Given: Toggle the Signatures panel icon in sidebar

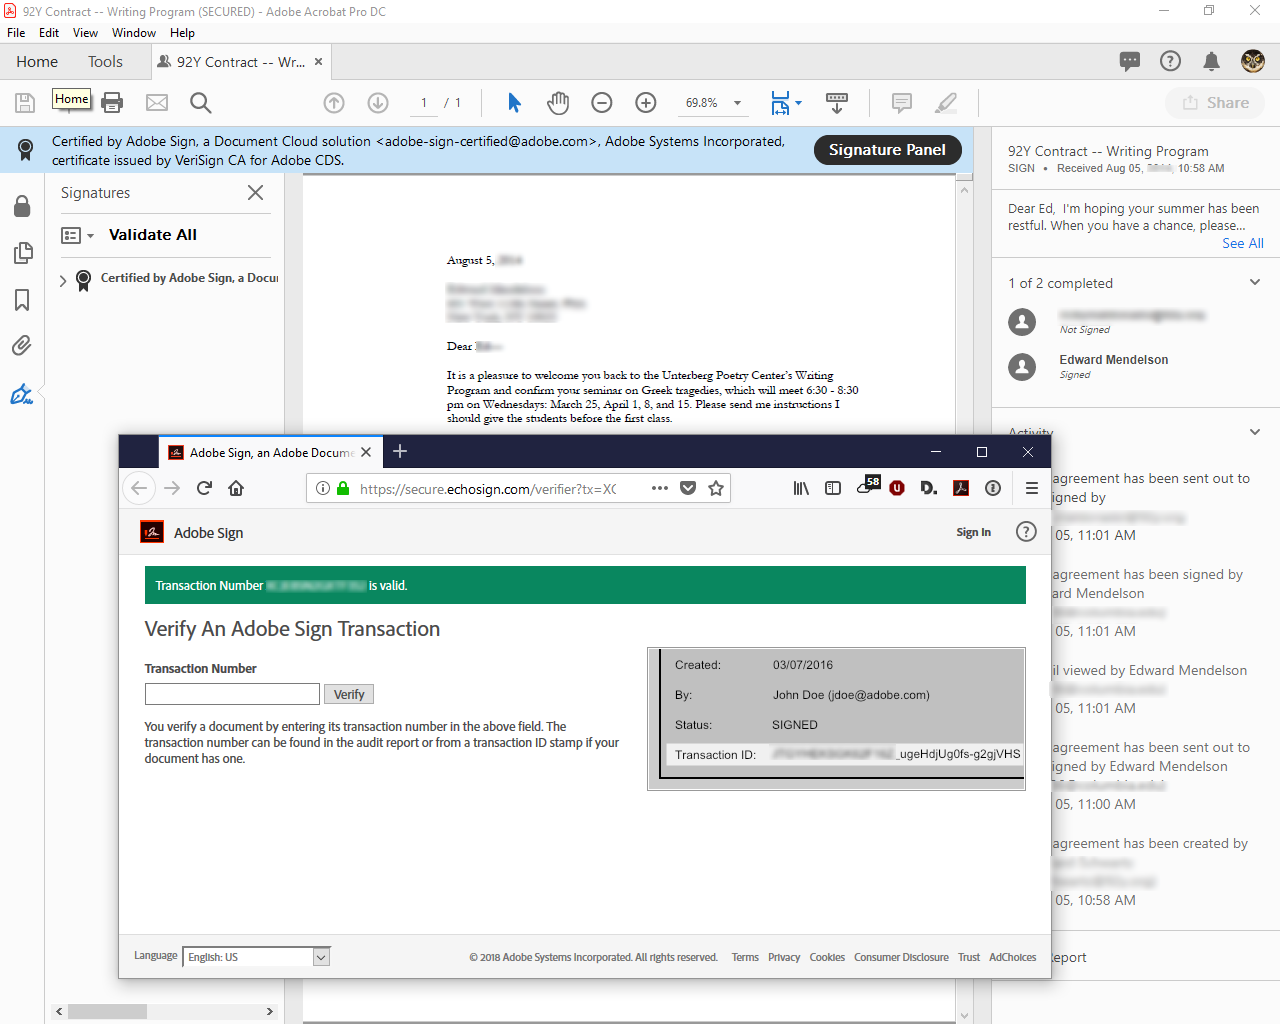Looking at the screenshot, I should click(x=22, y=394).
